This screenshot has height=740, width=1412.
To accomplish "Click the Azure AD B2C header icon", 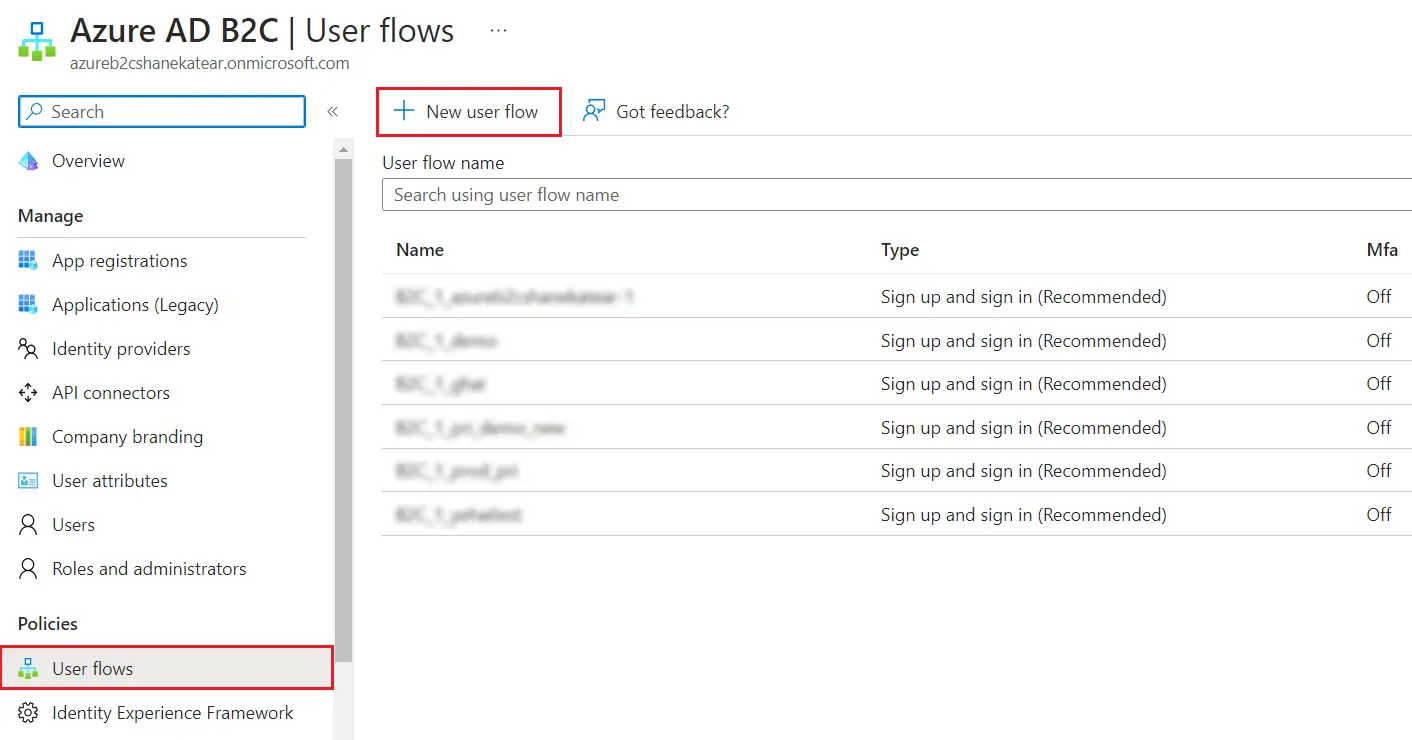I will pyautogui.click(x=37, y=40).
